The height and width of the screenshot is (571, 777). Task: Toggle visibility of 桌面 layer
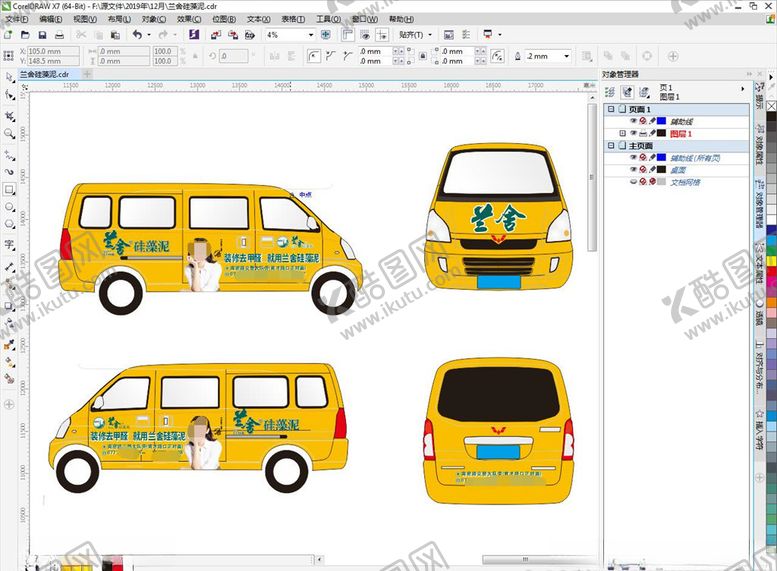(x=633, y=170)
